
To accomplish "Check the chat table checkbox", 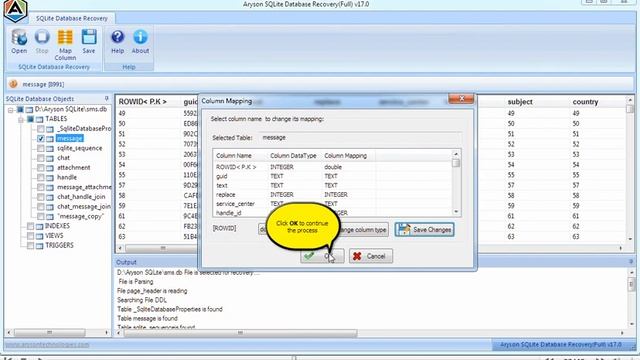I will [x=40, y=158].
